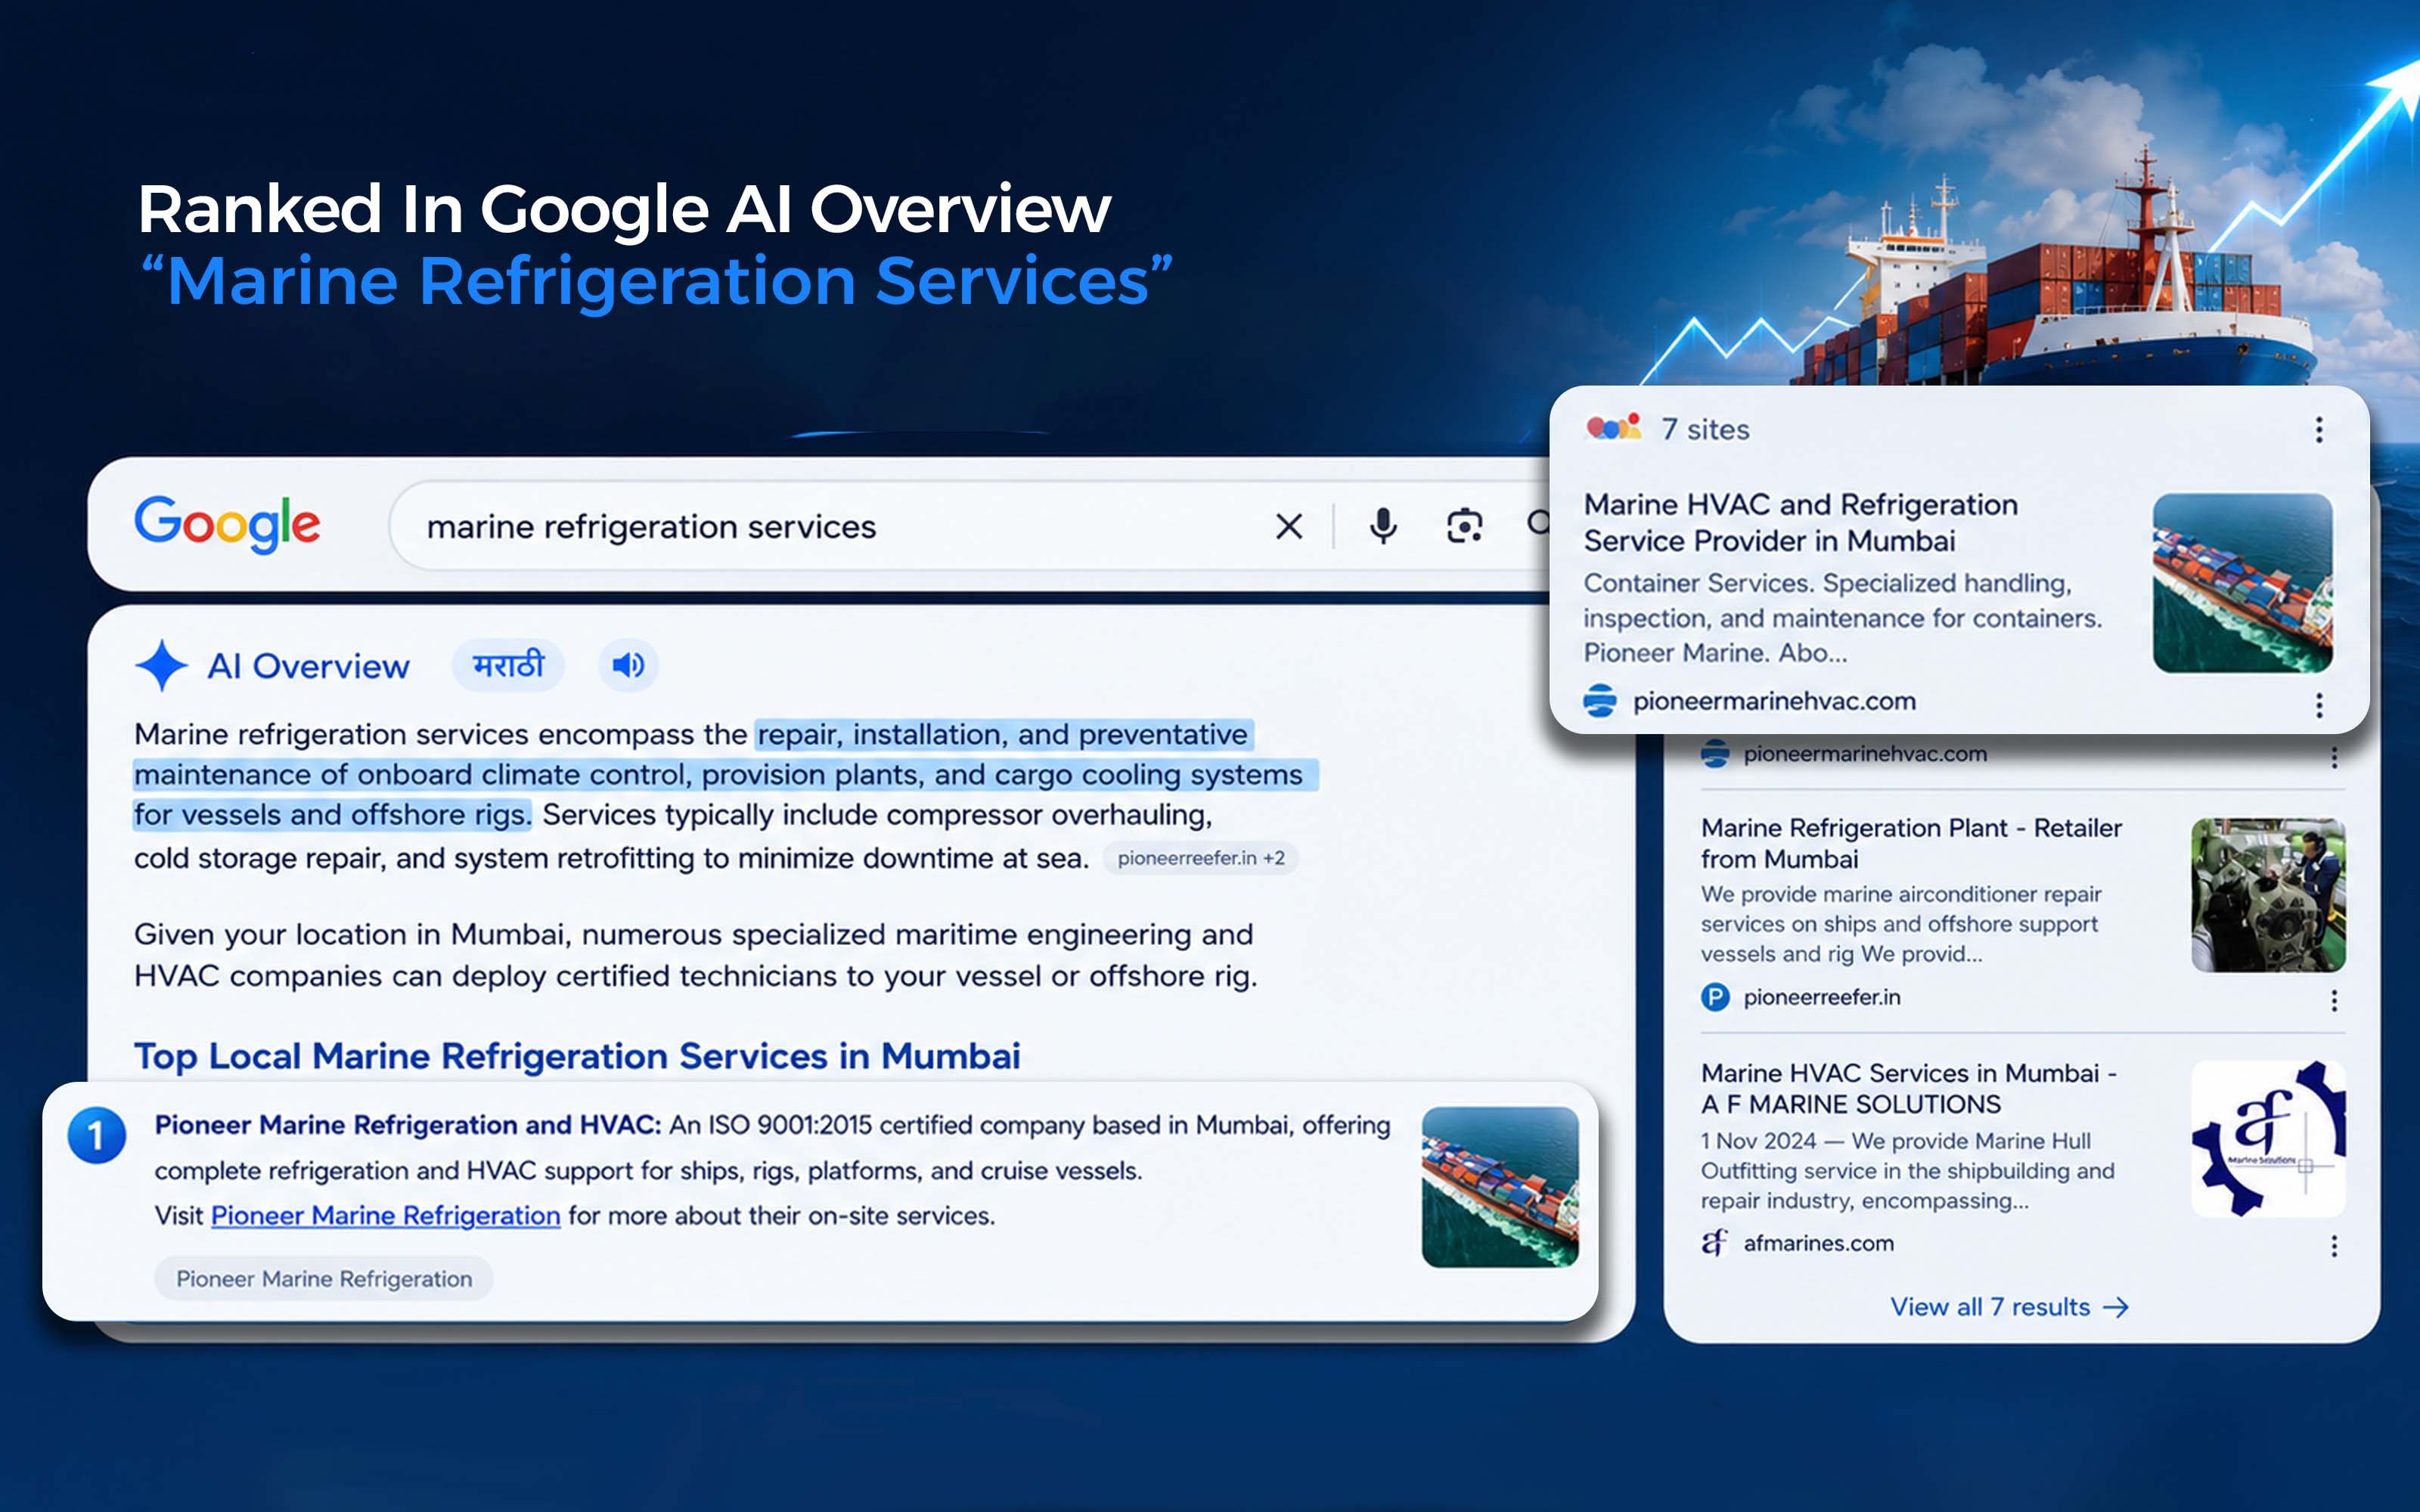The height and width of the screenshot is (1512, 2420).
Task: Click the highlighted repair, installation, and preventative text
Action: [x=1003, y=735]
